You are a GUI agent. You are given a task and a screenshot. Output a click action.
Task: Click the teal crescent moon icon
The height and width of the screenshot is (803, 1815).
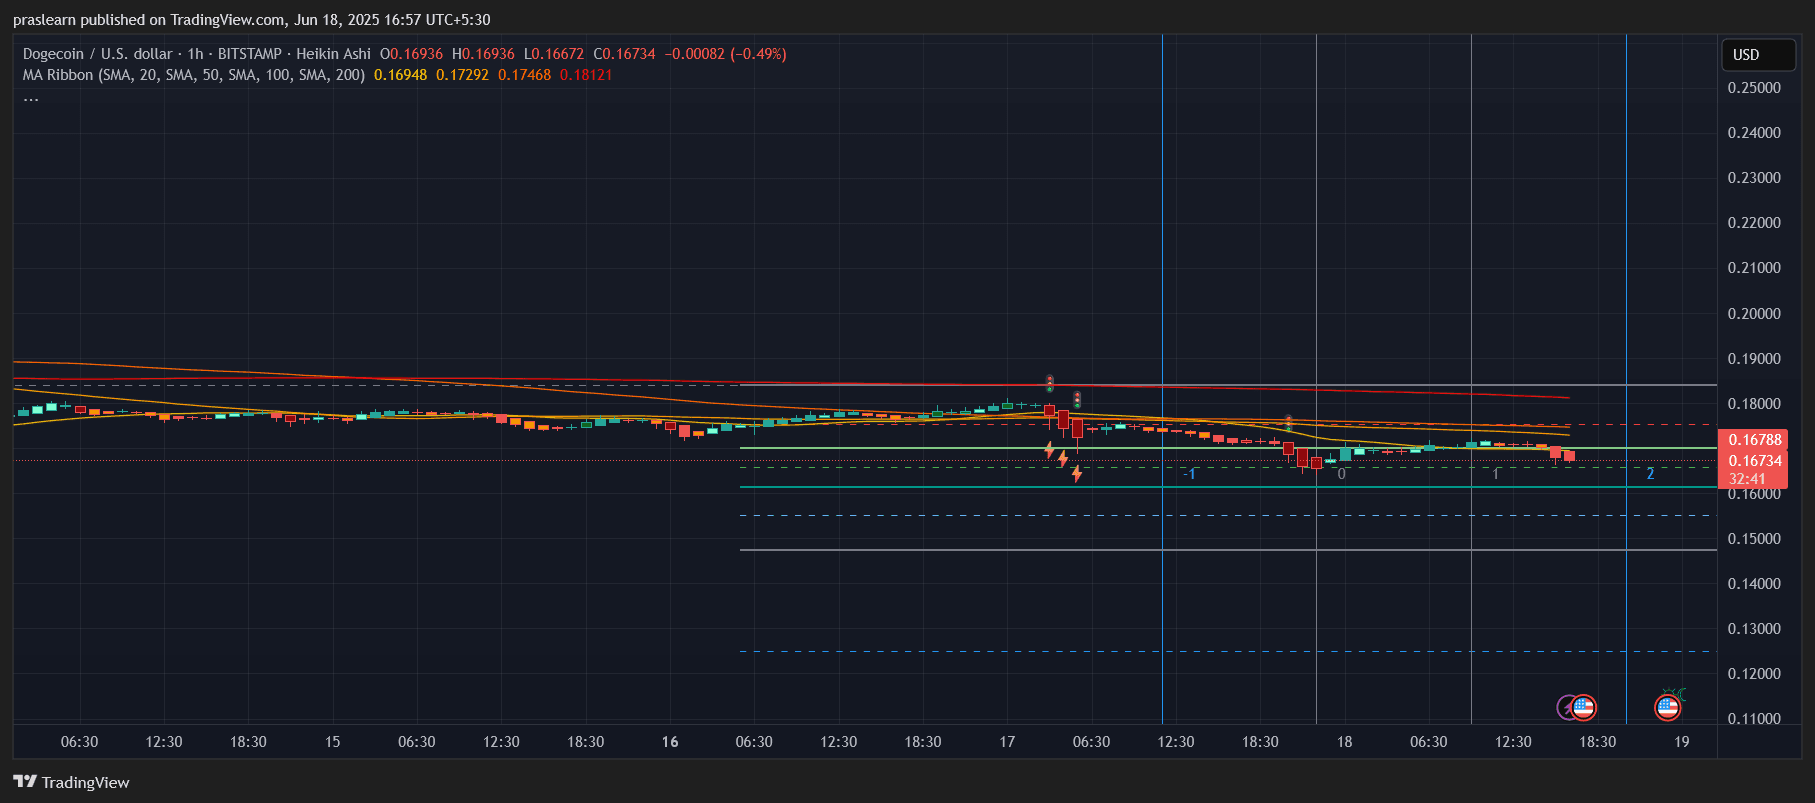pyautogui.click(x=1681, y=693)
